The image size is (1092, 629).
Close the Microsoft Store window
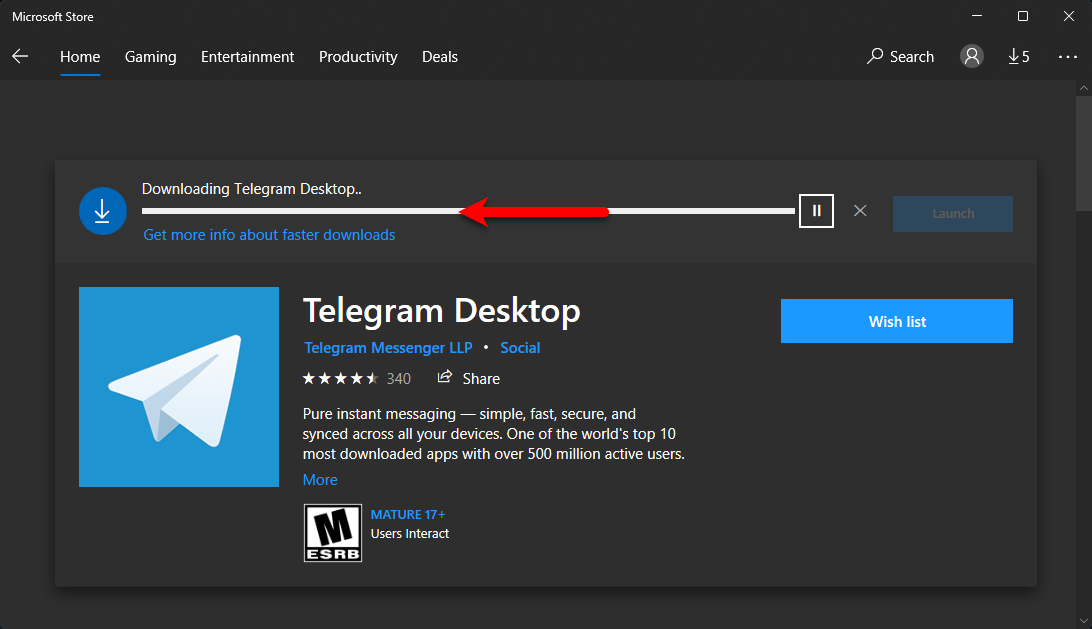pyautogui.click(x=1069, y=16)
